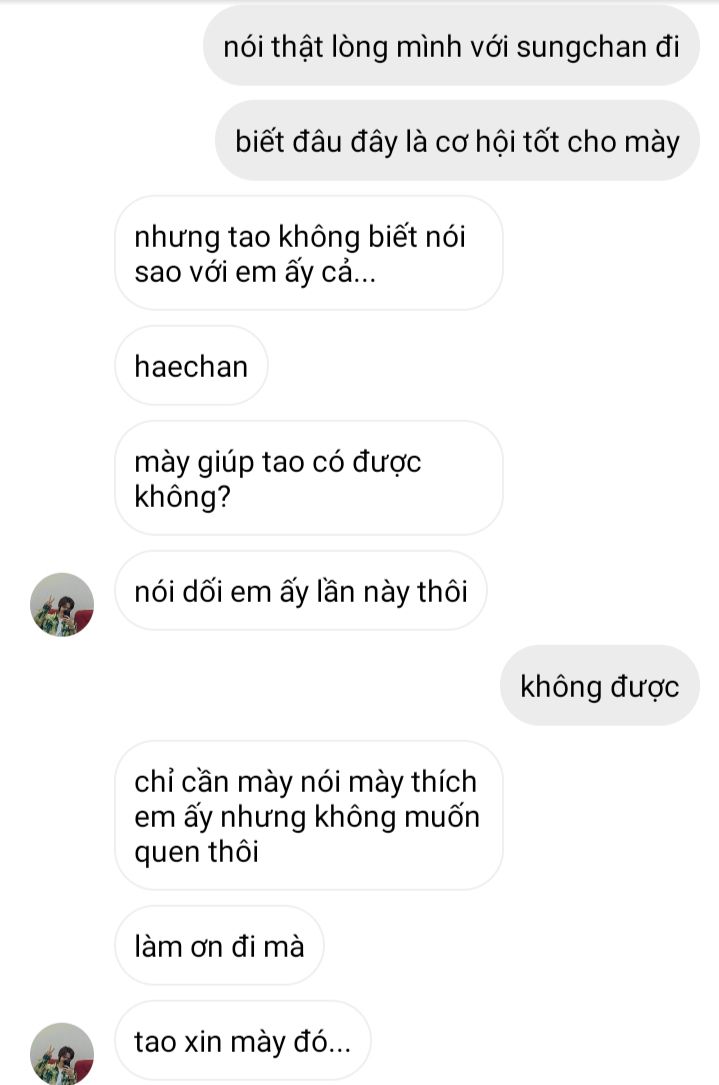Image resolution: width=719 pixels, height=1085 pixels.
Task: Tap the upper sender profile picture
Action: (62, 604)
